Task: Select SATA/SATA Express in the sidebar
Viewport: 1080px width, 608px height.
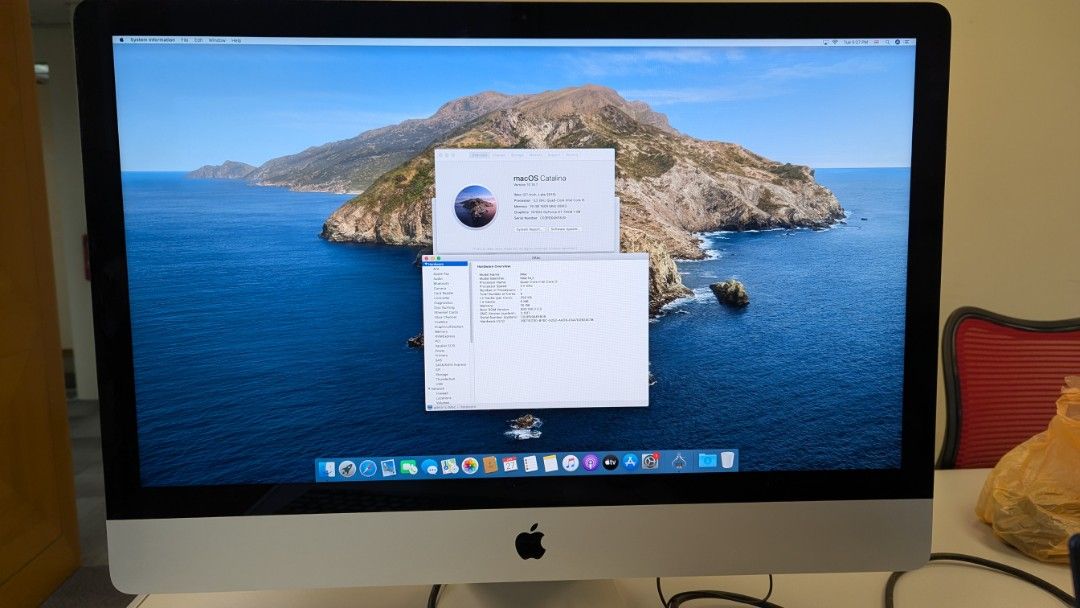Action: [450, 364]
